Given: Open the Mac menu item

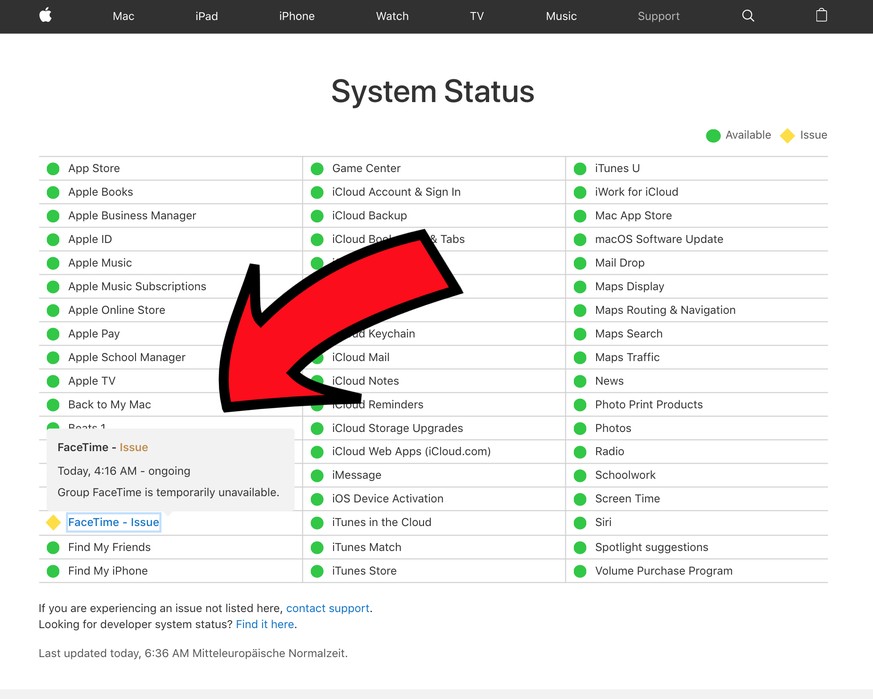Looking at the screenshot, I should tap(123, 16).
